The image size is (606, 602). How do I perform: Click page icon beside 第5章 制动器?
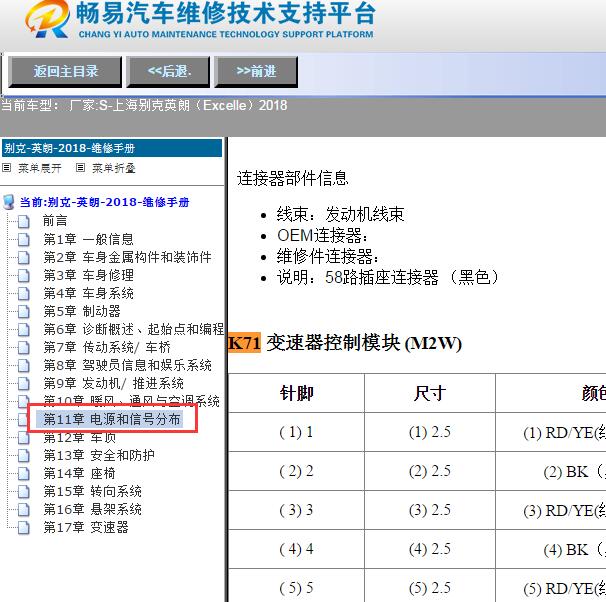(x=24, y=311)
